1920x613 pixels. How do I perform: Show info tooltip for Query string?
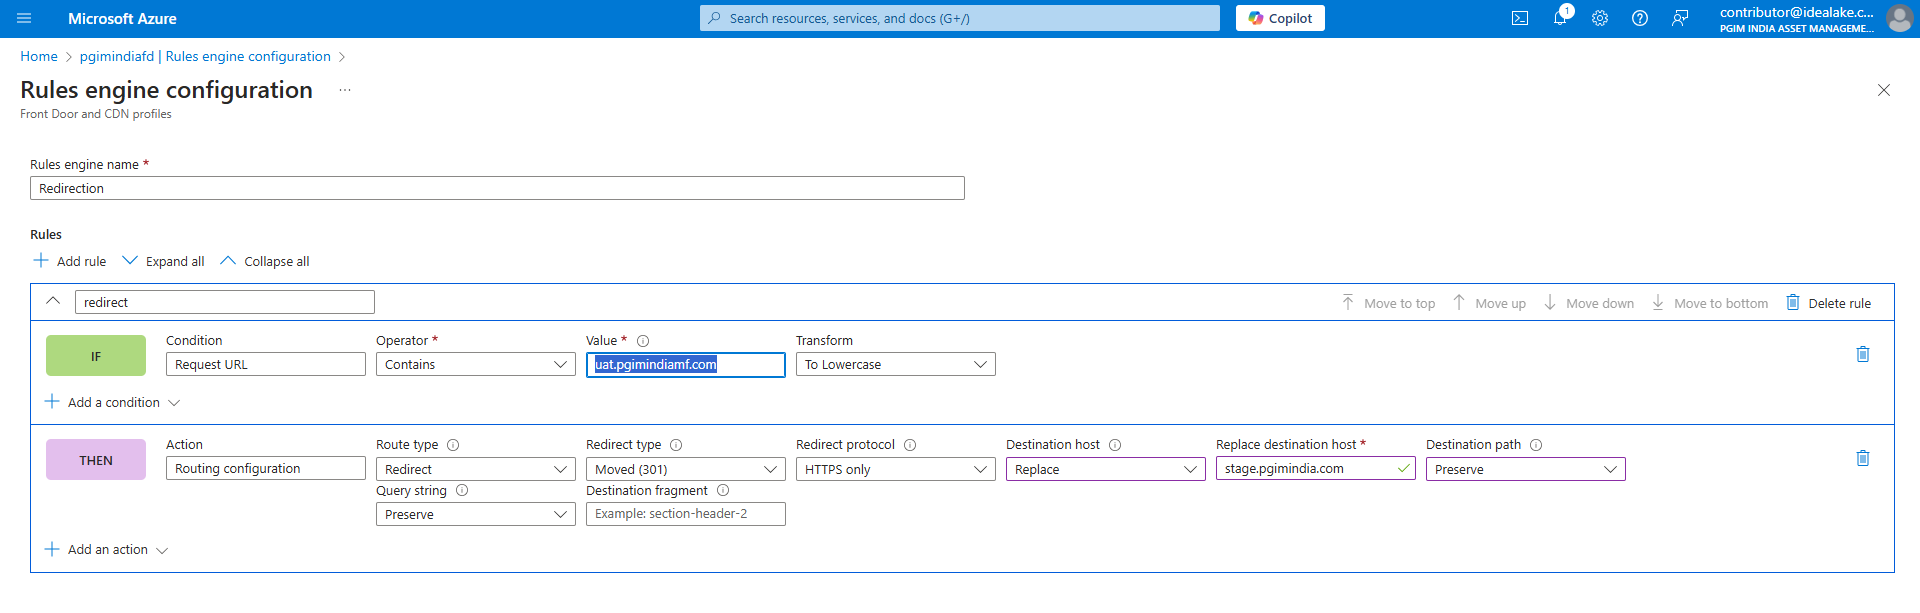click(x=462, y=490)
